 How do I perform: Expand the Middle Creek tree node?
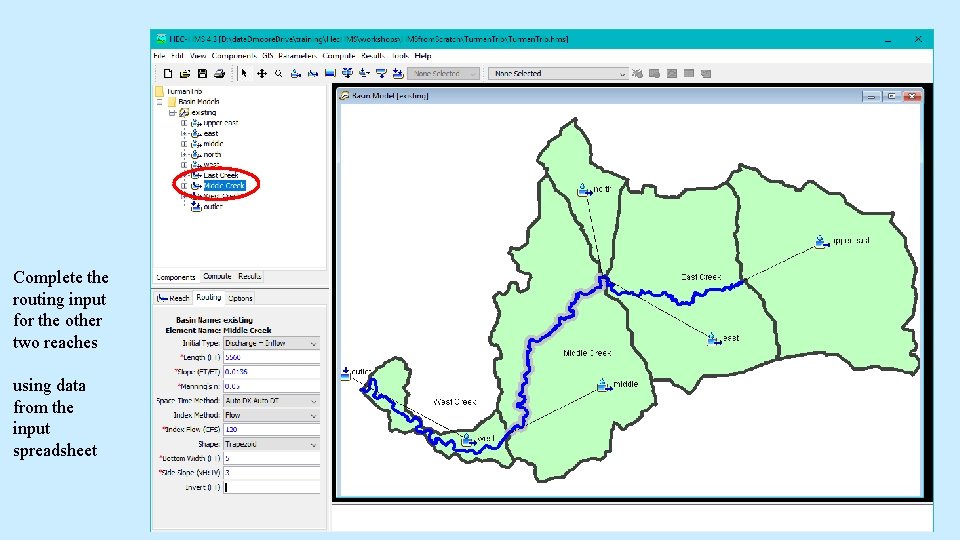pyautogui.click(x=184, y=186)
